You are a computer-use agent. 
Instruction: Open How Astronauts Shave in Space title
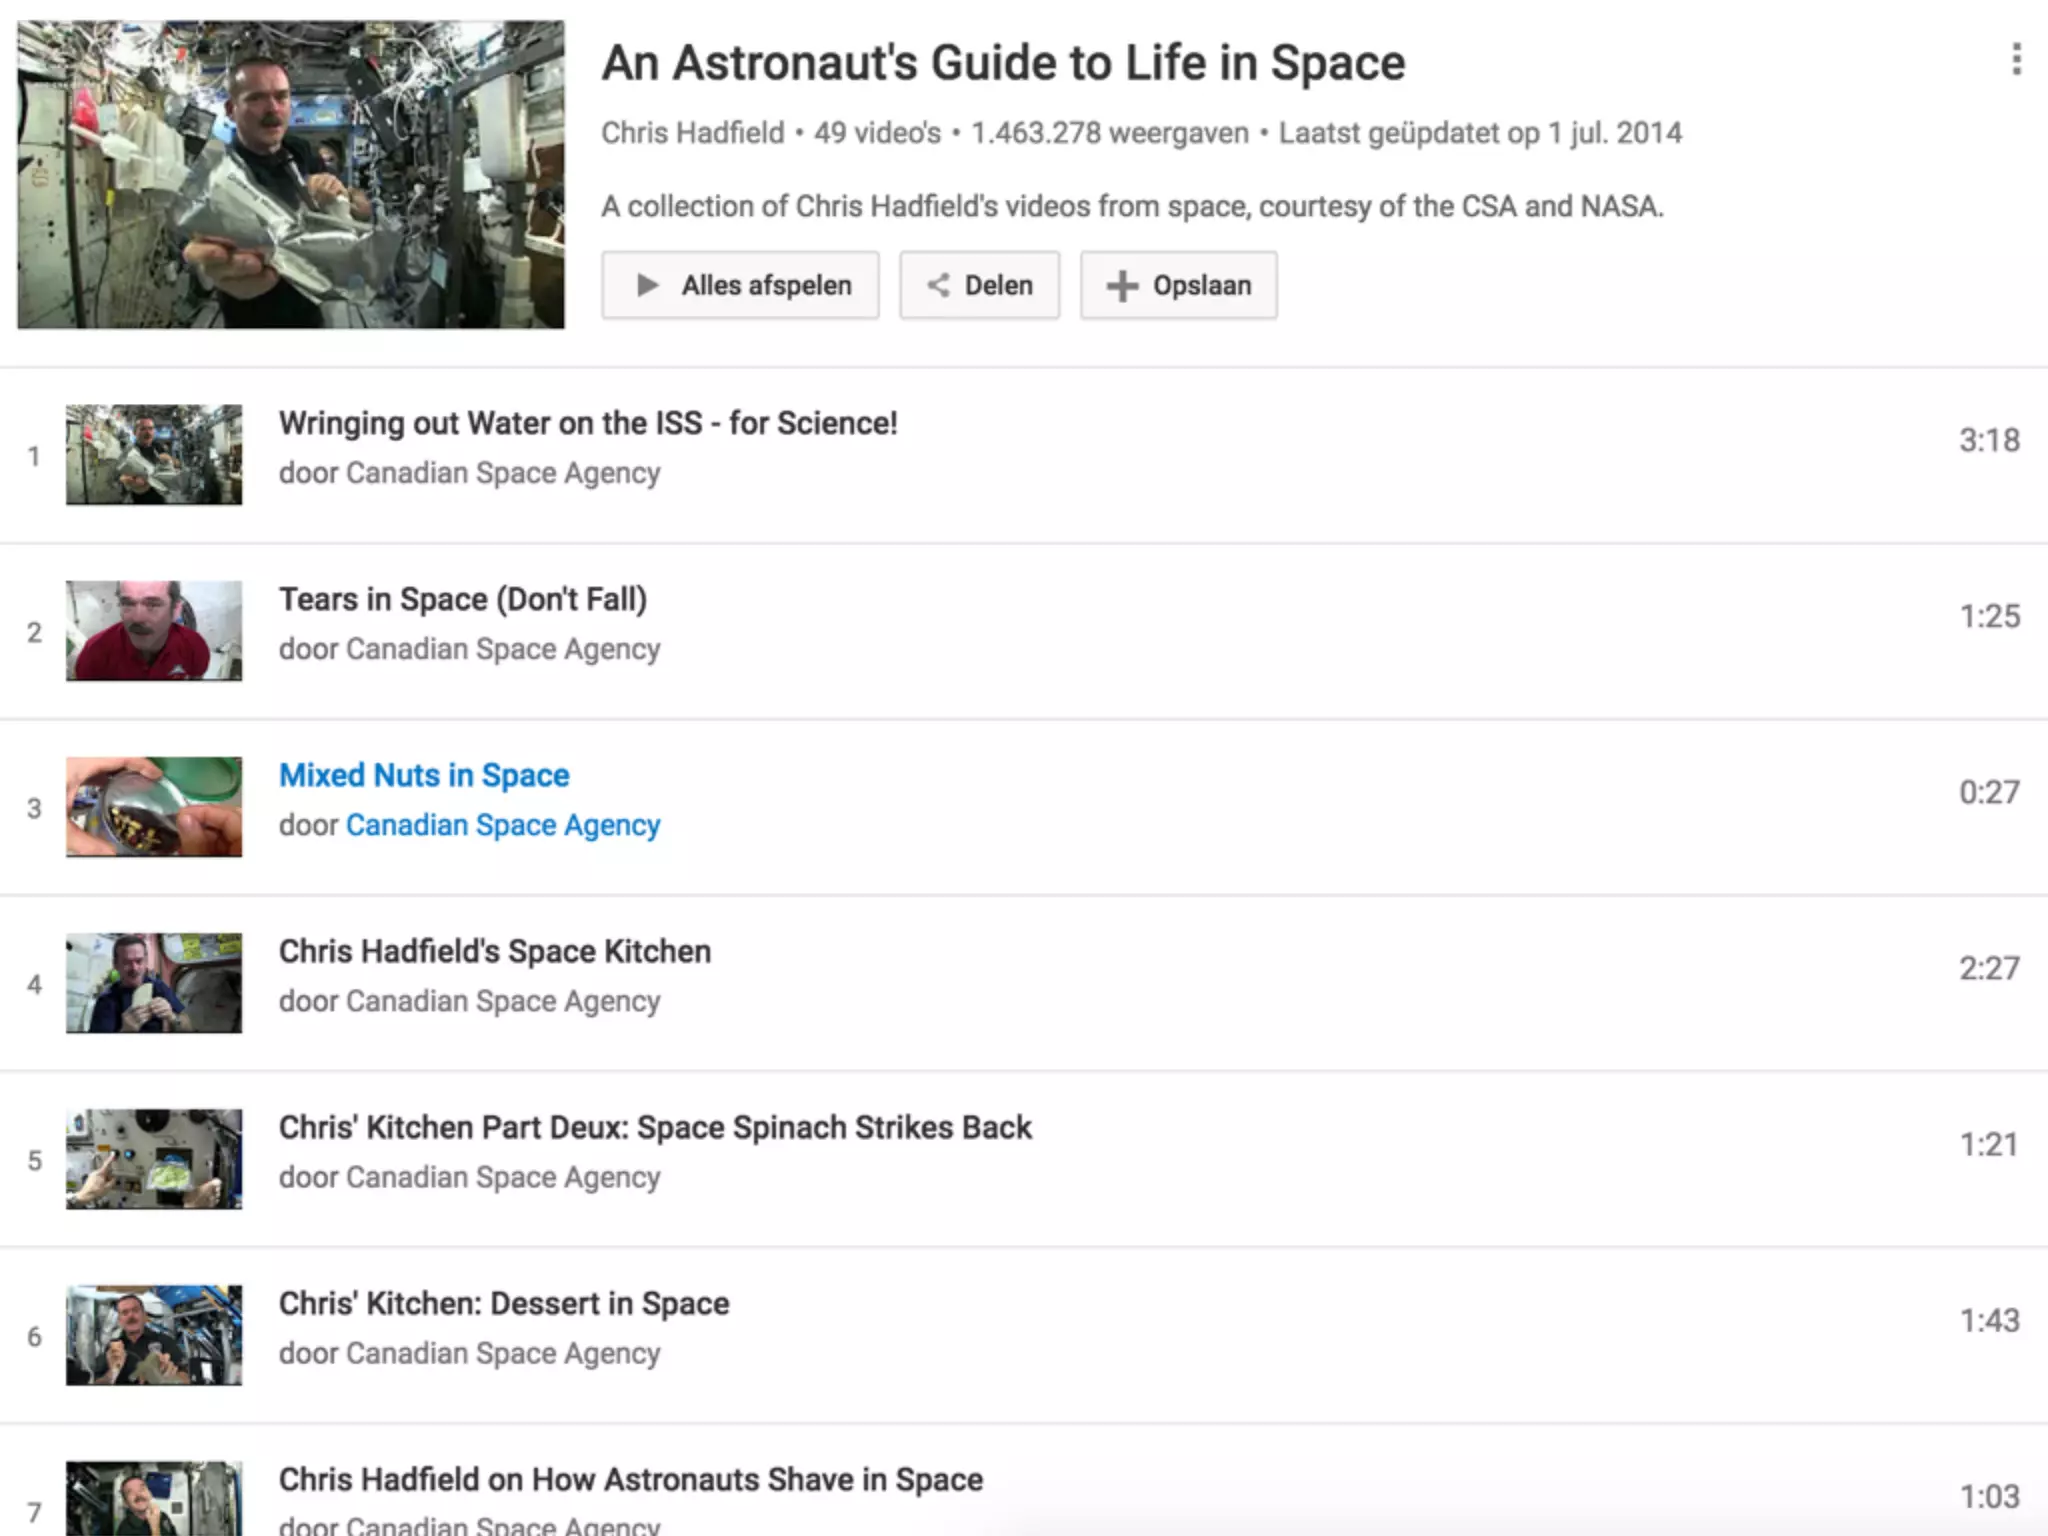coord(631,1479)
